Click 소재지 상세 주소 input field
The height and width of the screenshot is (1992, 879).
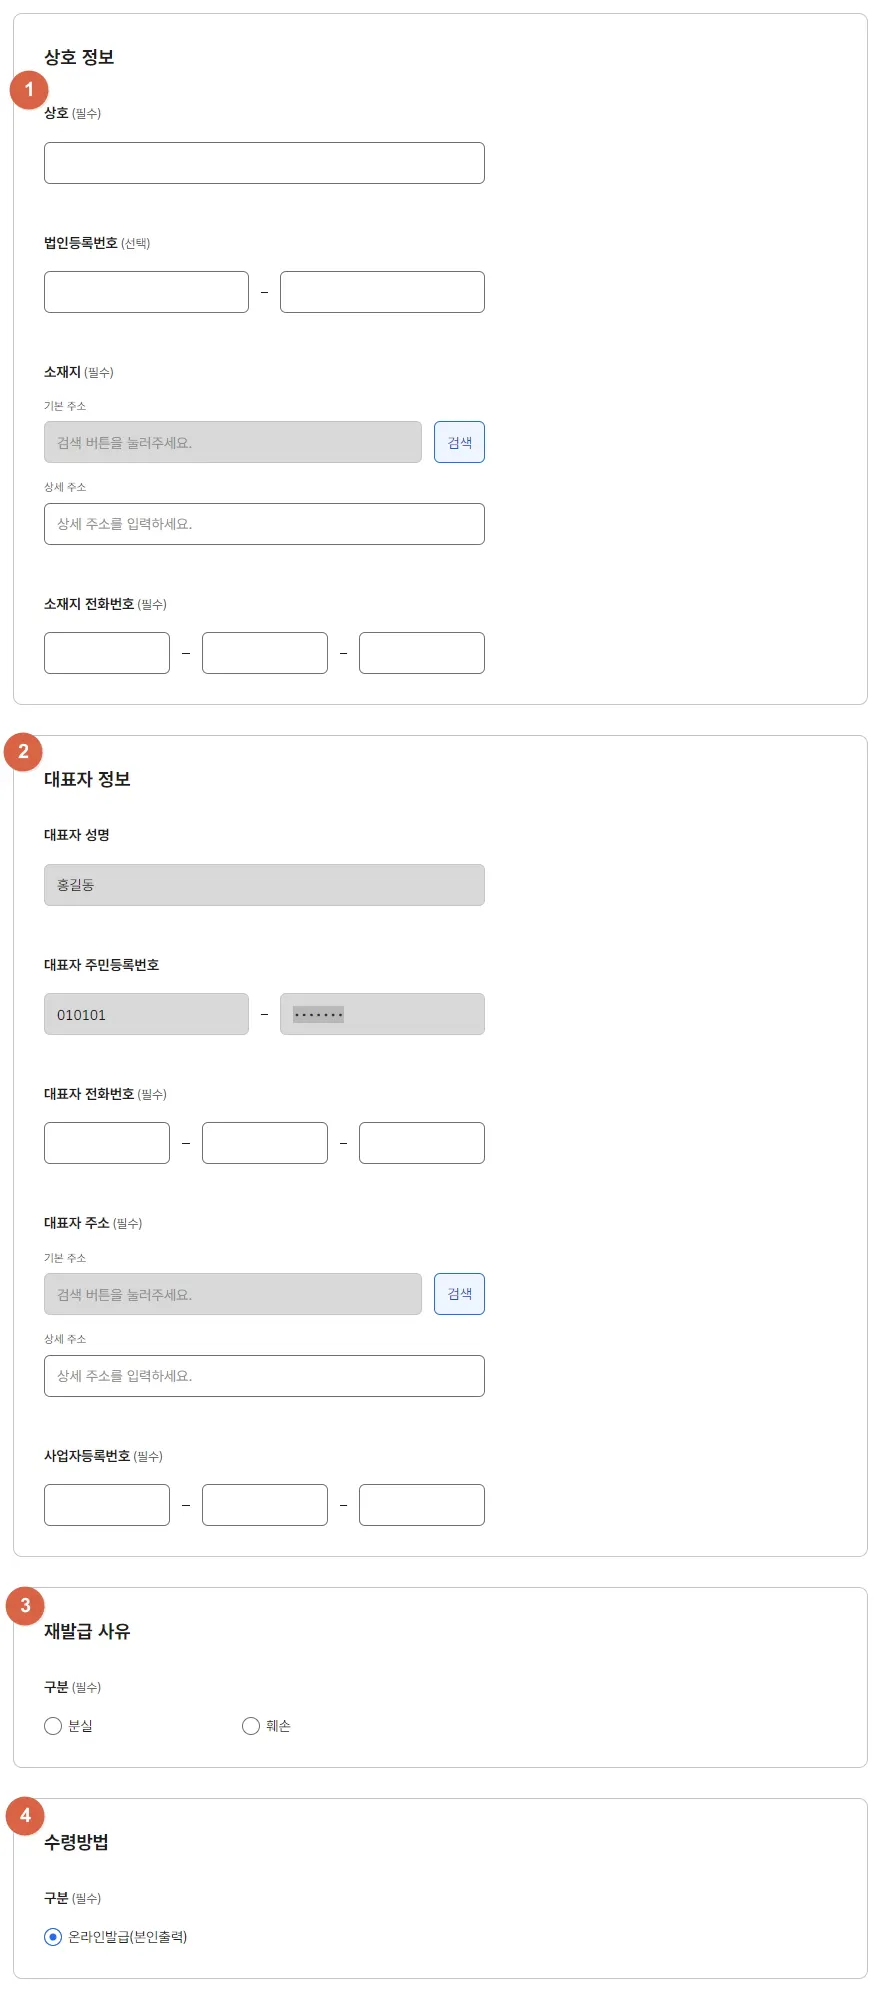point(264,524)
